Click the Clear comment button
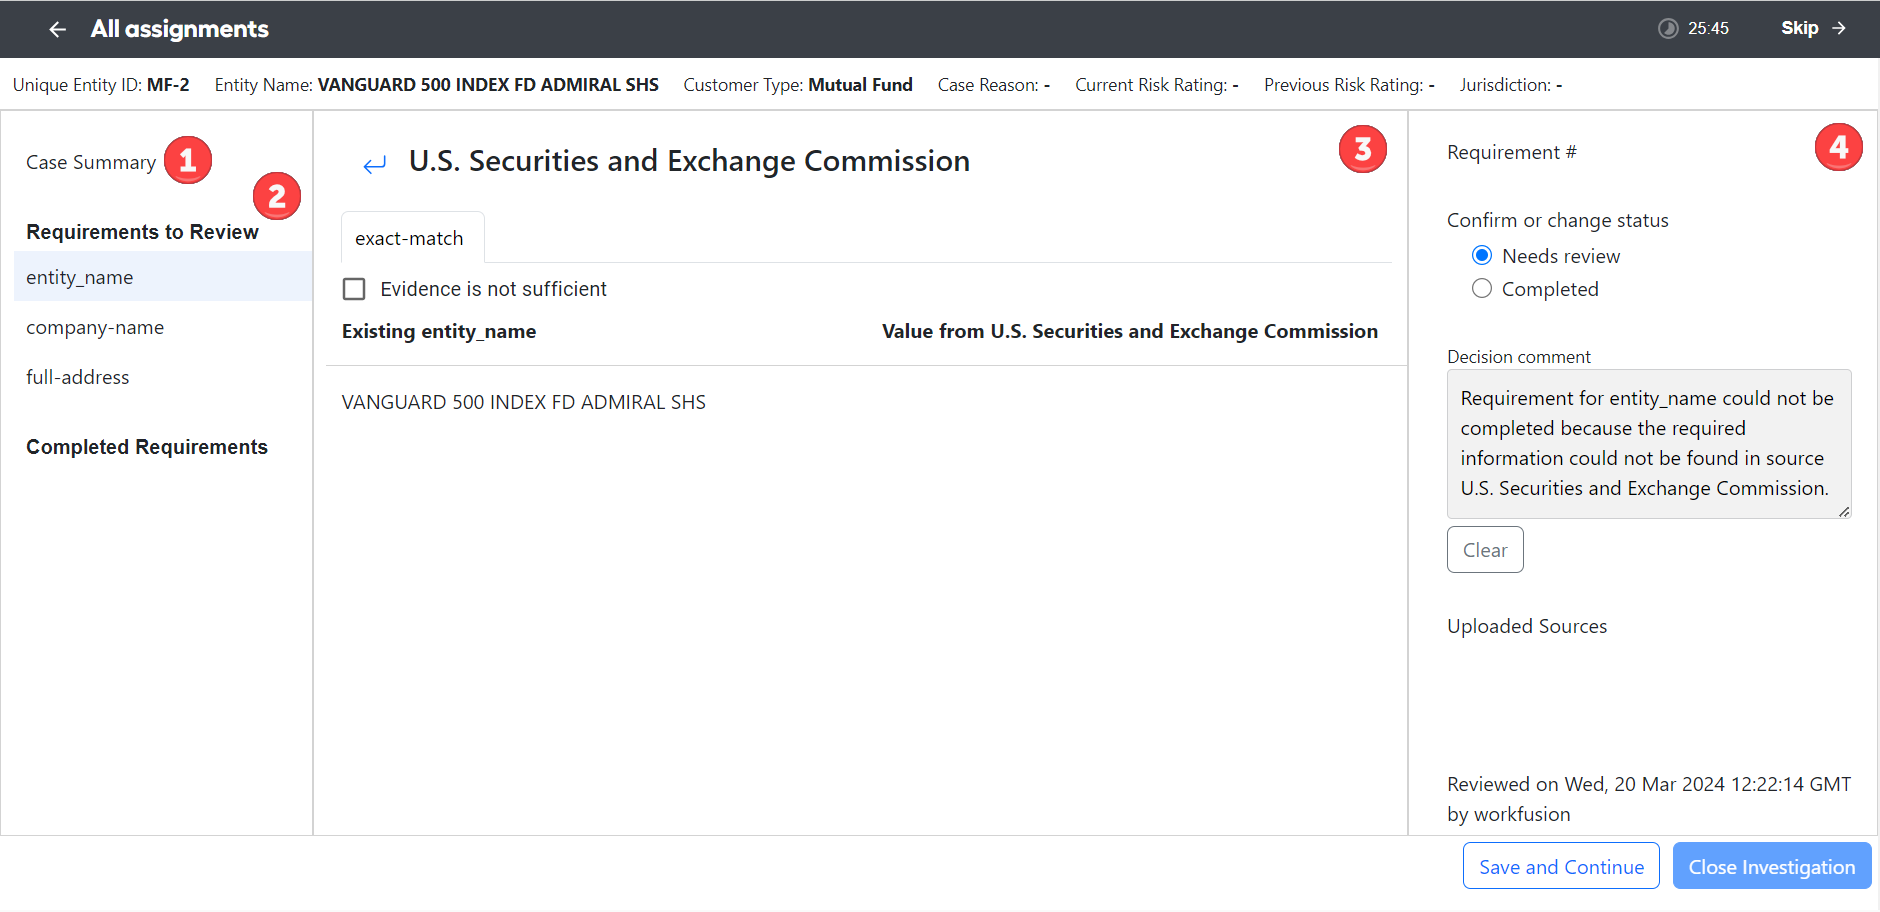1880x912 pixels. [x=1485, y=550]
